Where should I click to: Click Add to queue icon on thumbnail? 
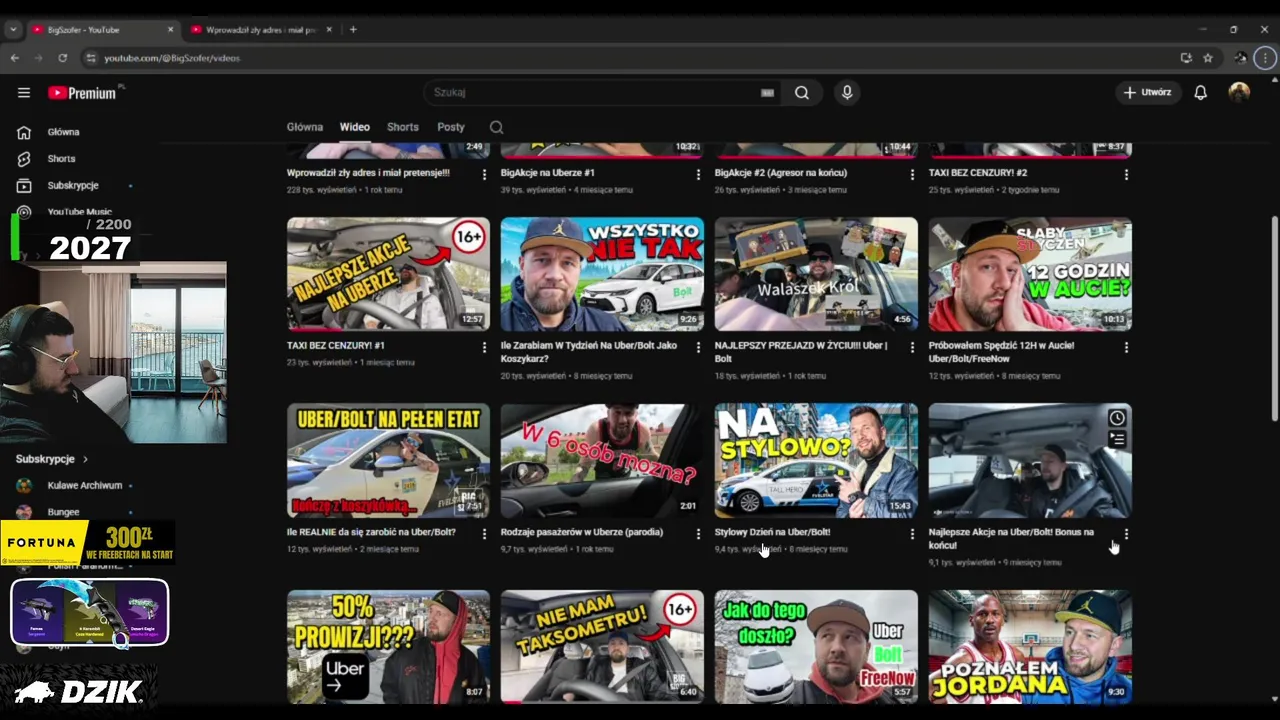click(x=1117, y=439)
